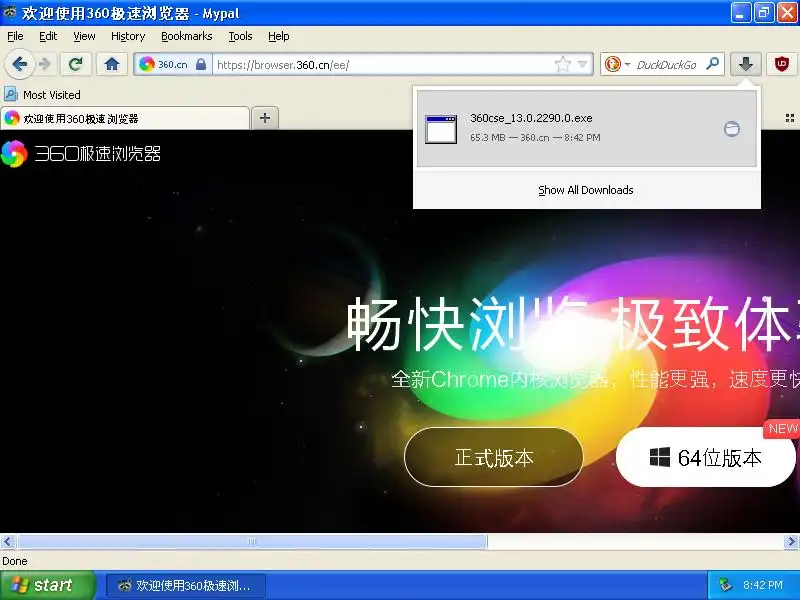Click the 360cse_13.0.2290.0.exe file name
Image resolution: width=800 pixels, height=600 pixels.
click(531, 118)
